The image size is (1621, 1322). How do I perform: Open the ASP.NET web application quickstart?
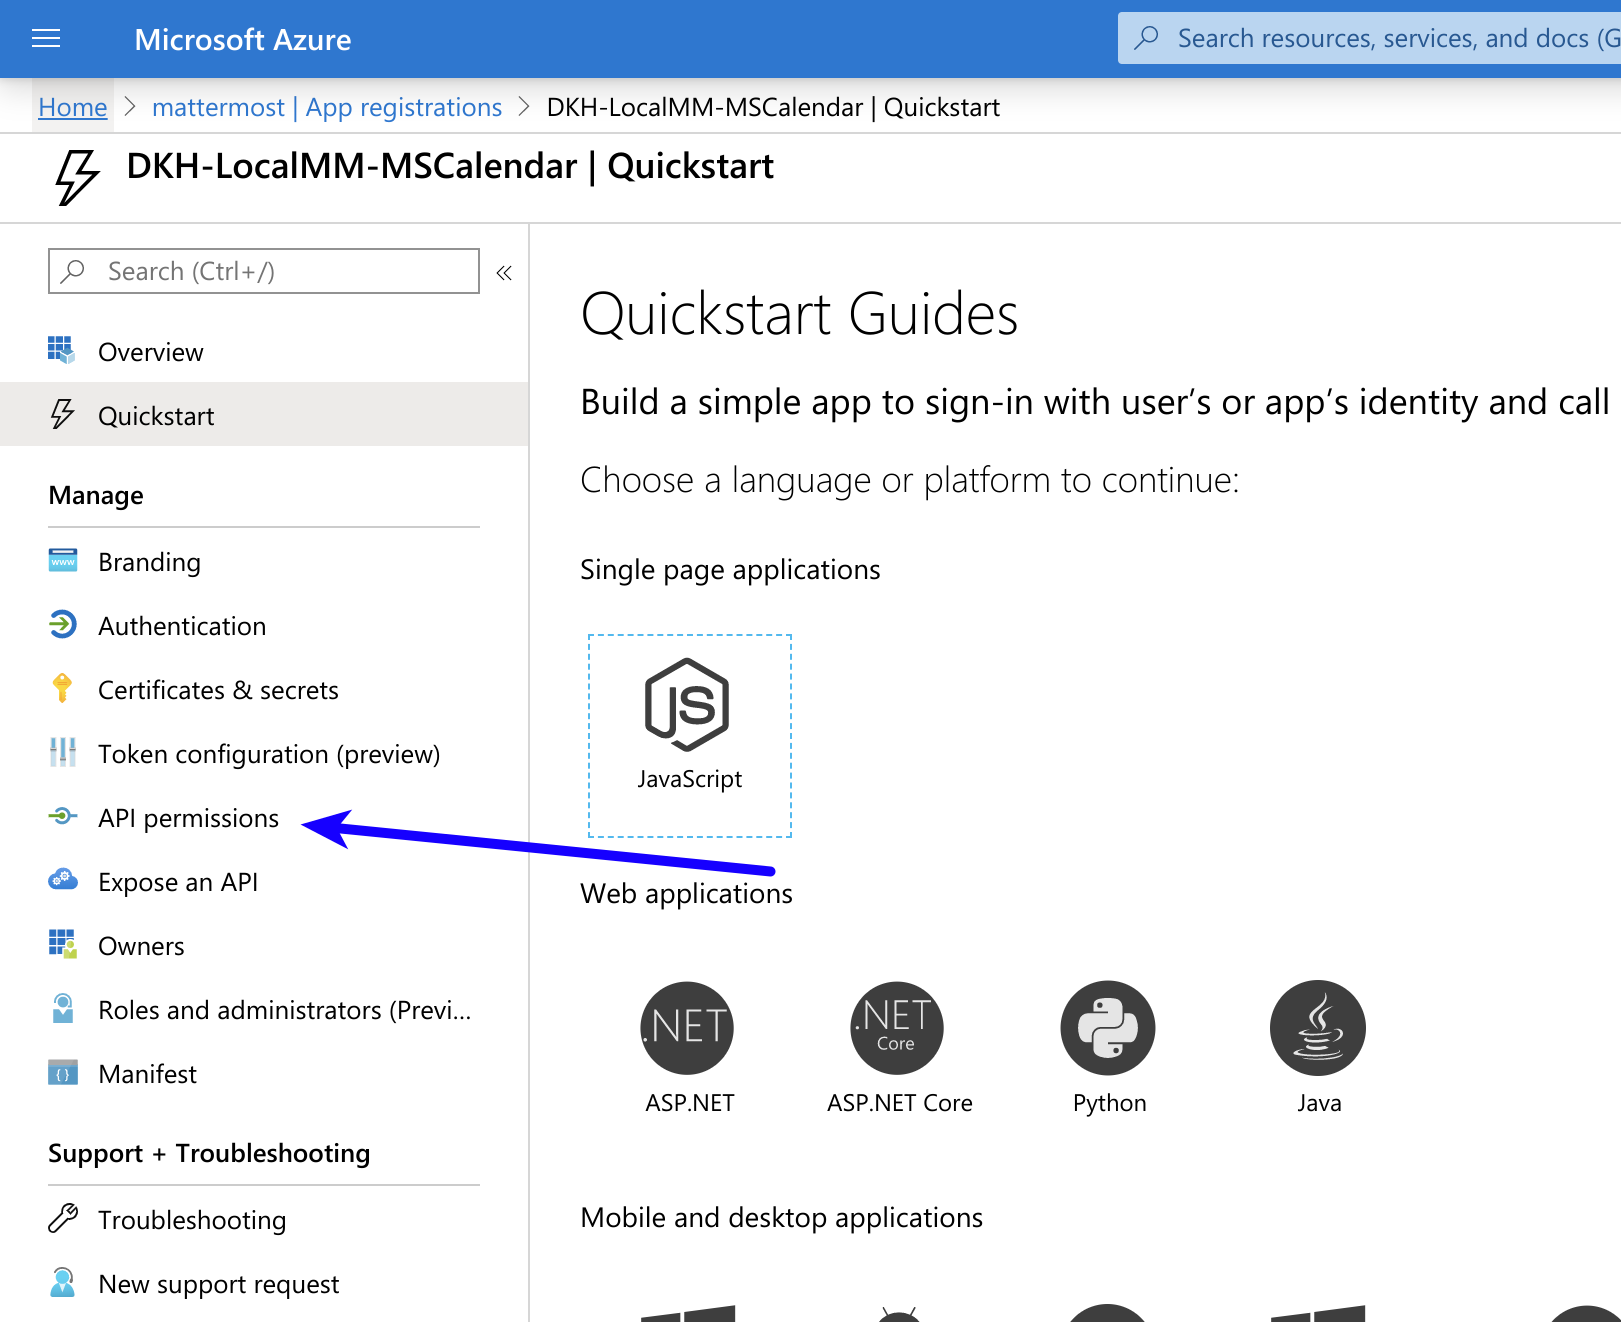(687, 1027)
